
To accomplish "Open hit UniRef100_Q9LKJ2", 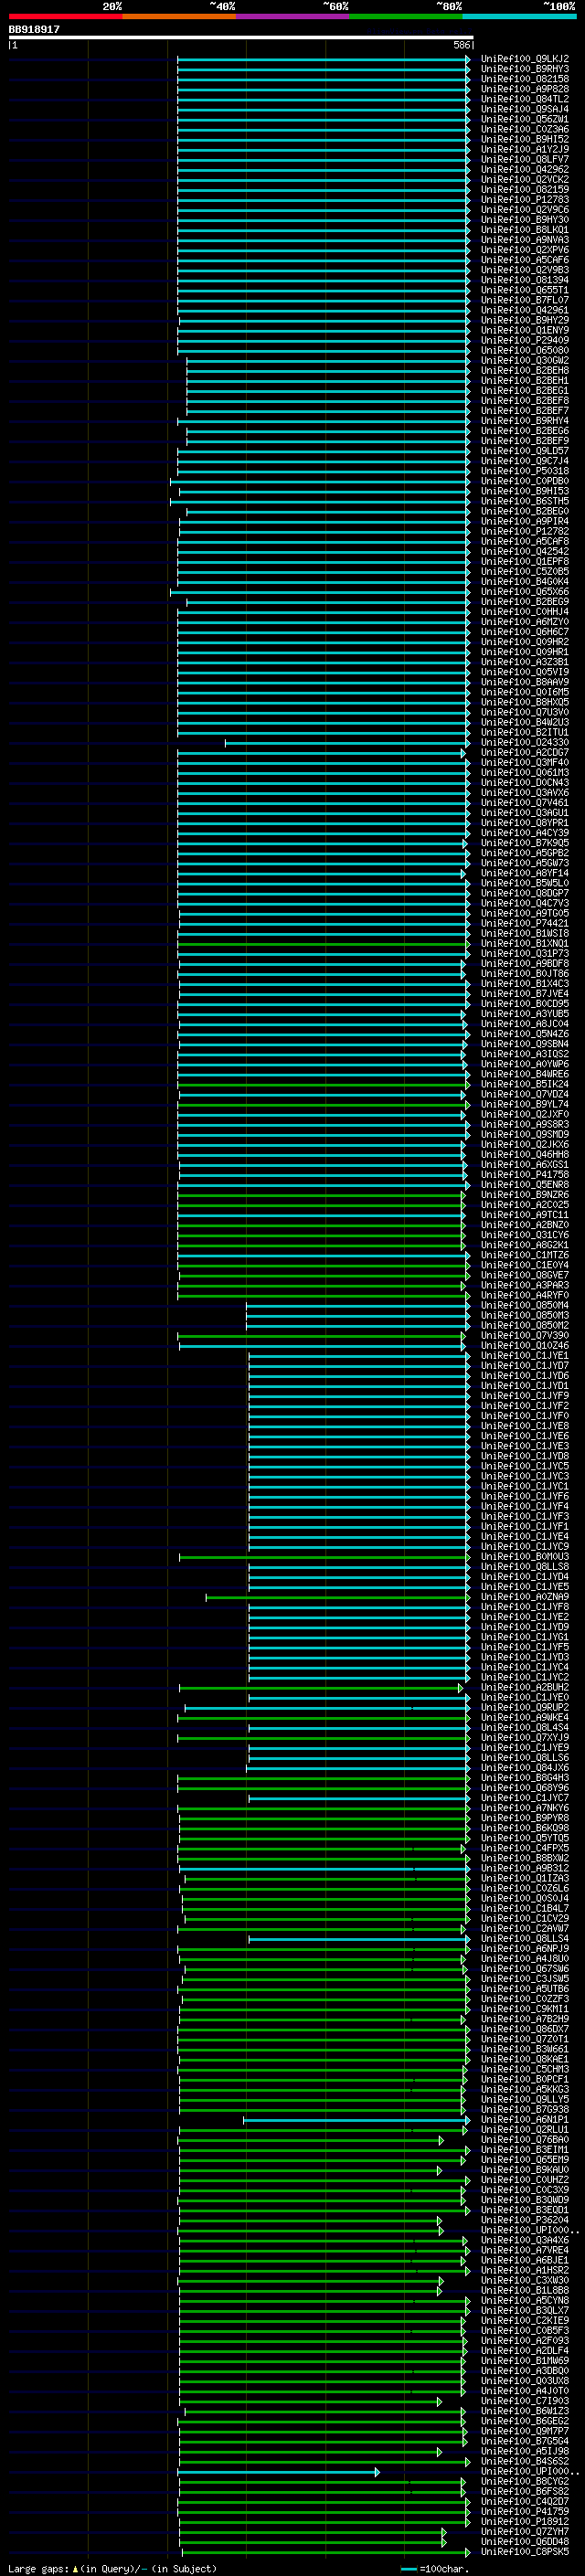I will pos(524,59).
